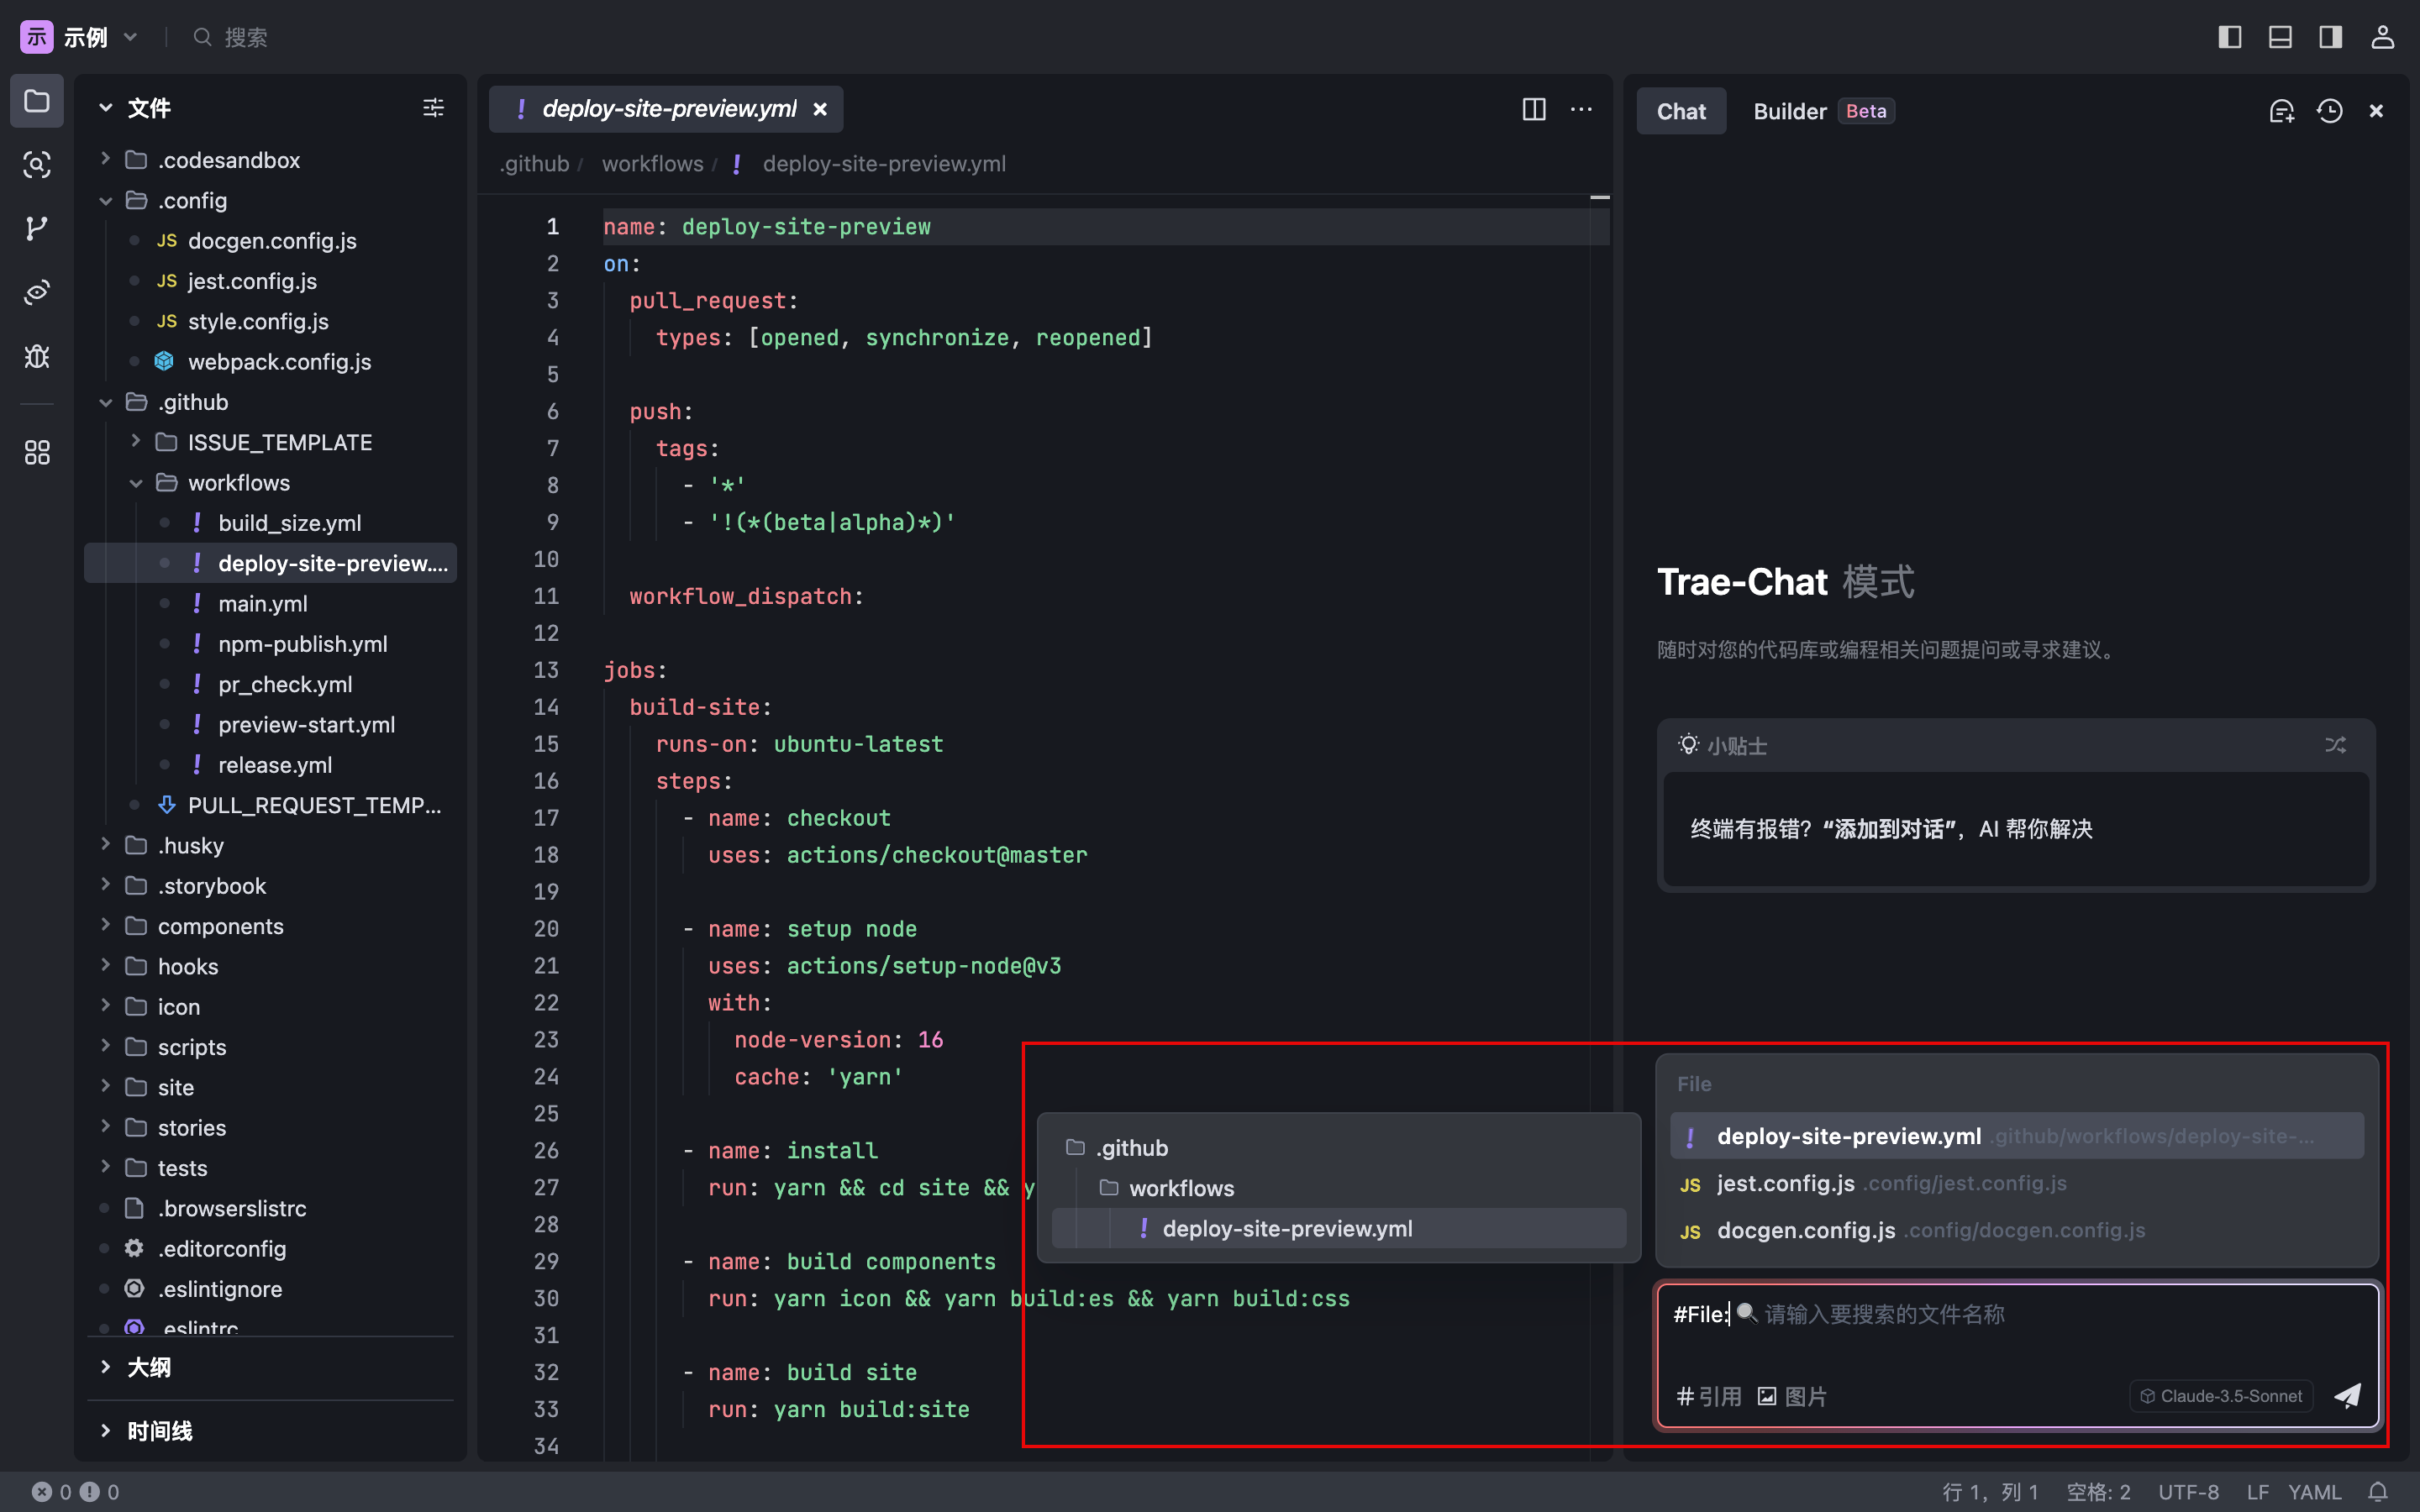
Task: Split the editor with the split icon
Action: tap(1534, 109)
